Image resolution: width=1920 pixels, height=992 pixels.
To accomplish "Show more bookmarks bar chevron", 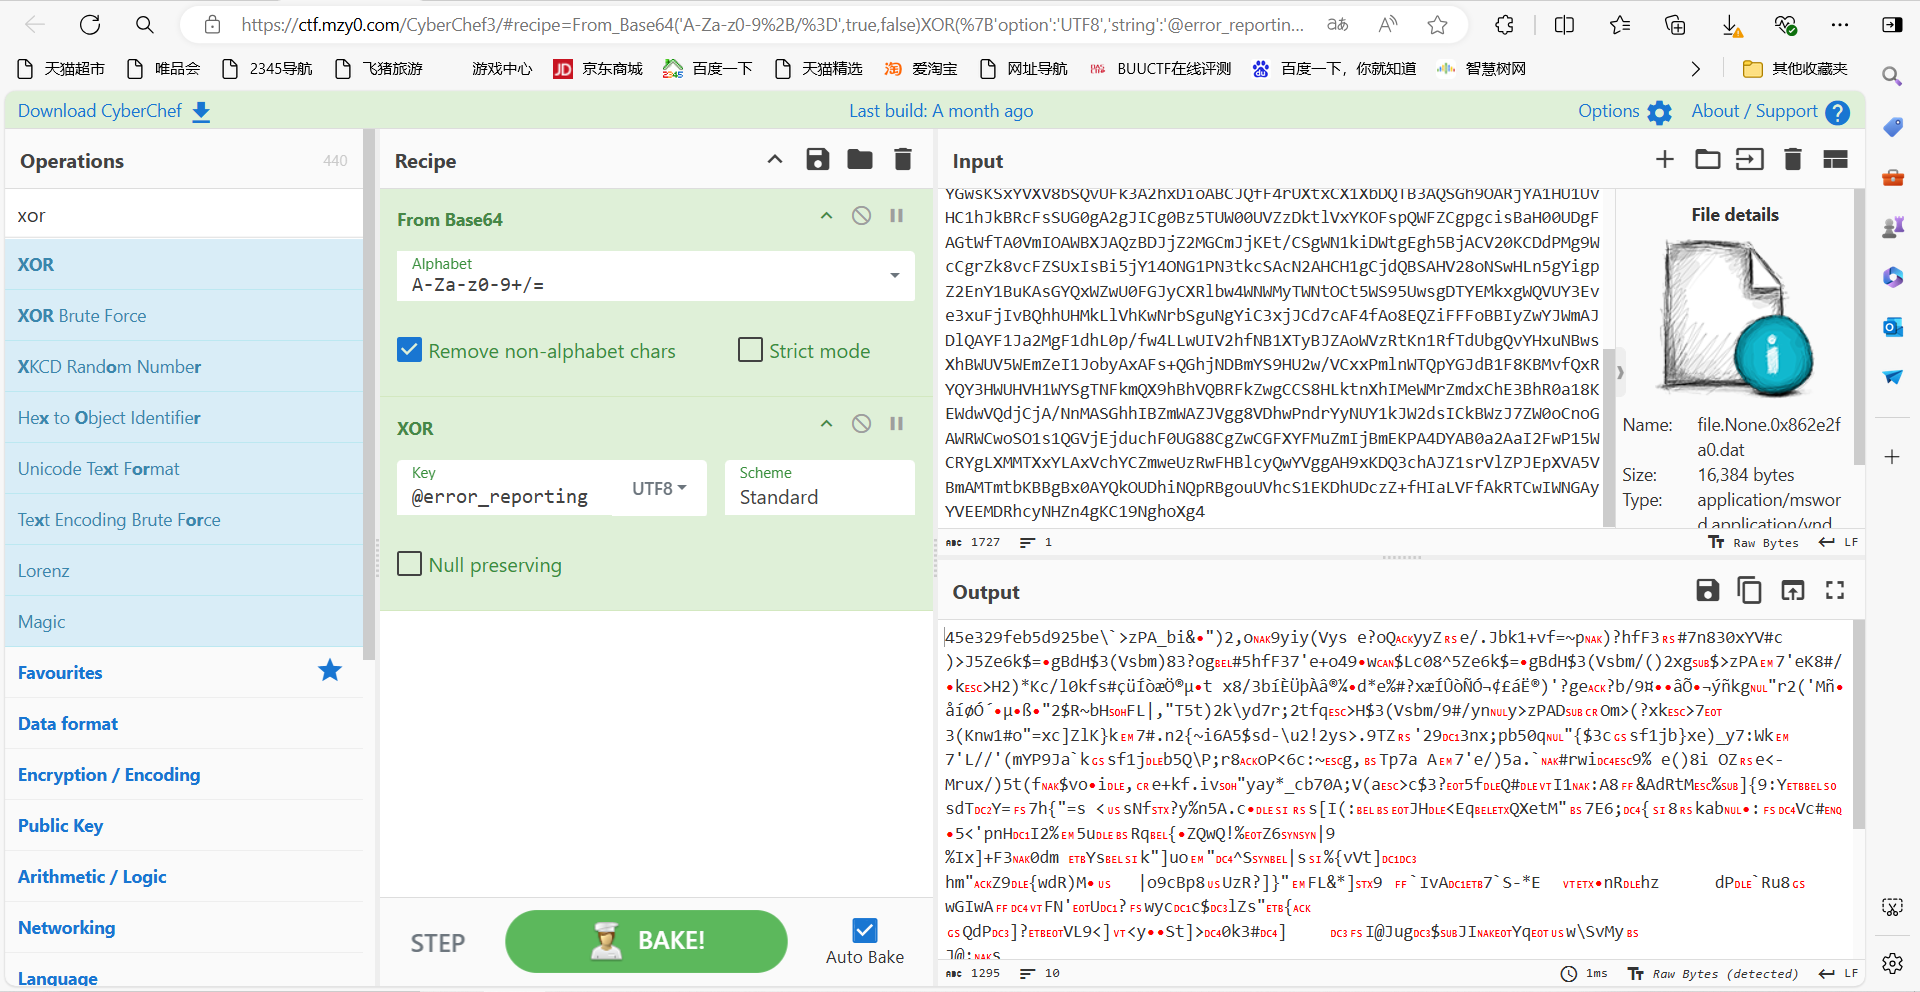I will [1695, 69].
